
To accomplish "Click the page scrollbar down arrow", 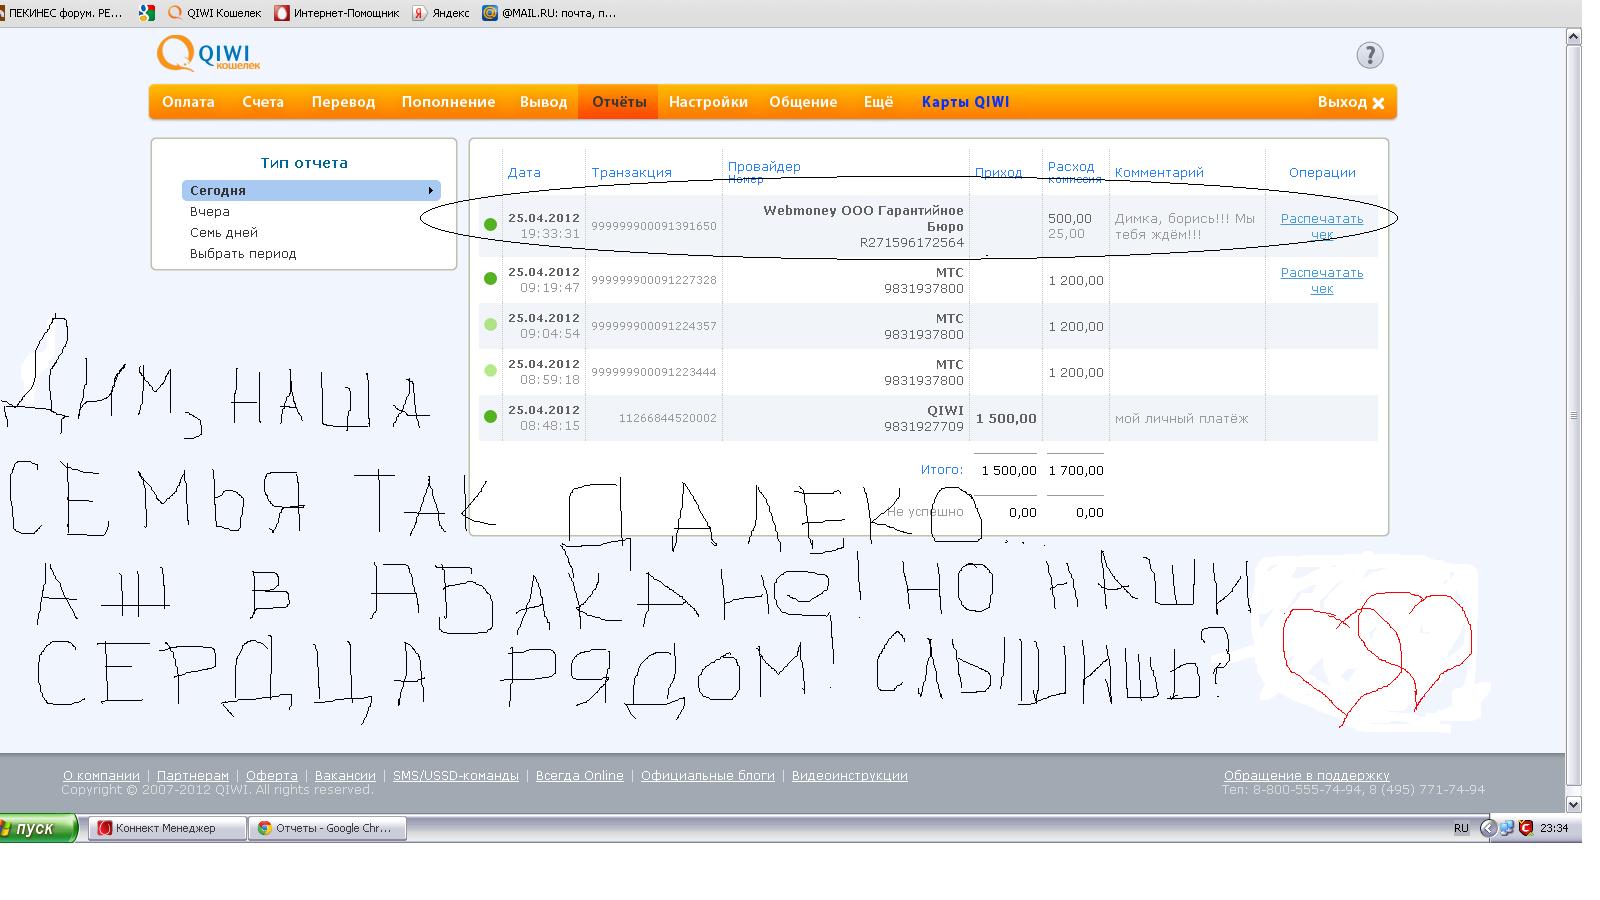I will tap(1573, 804).
